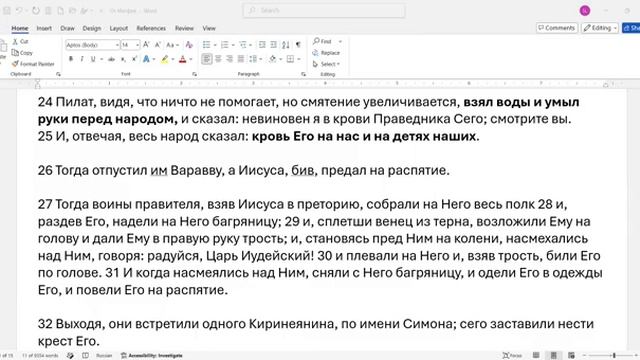The height and width of the screenshot is (360, 640).
Task: Adjust the zoom slider
Action: coord(613,356)
